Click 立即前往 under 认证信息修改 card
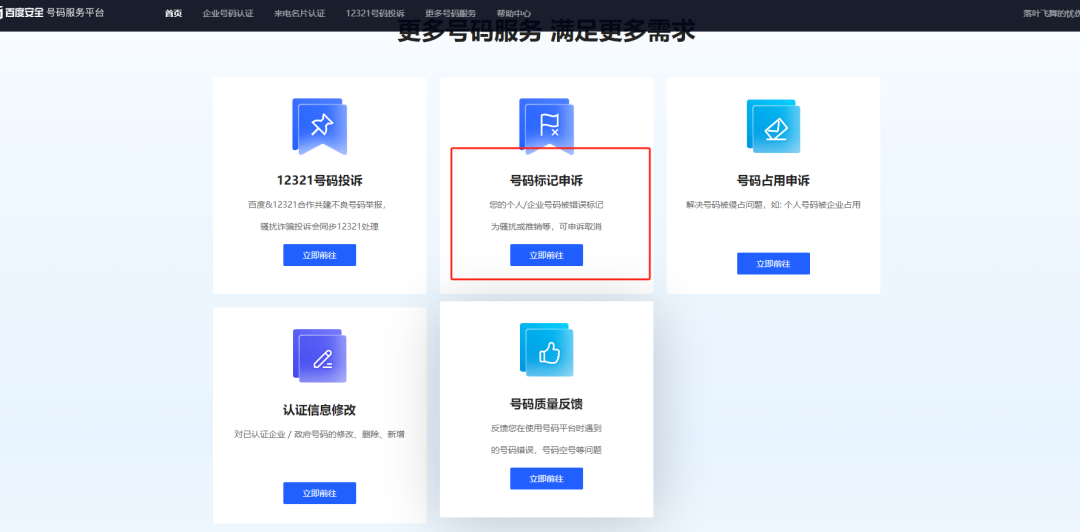 coord(320,493)
